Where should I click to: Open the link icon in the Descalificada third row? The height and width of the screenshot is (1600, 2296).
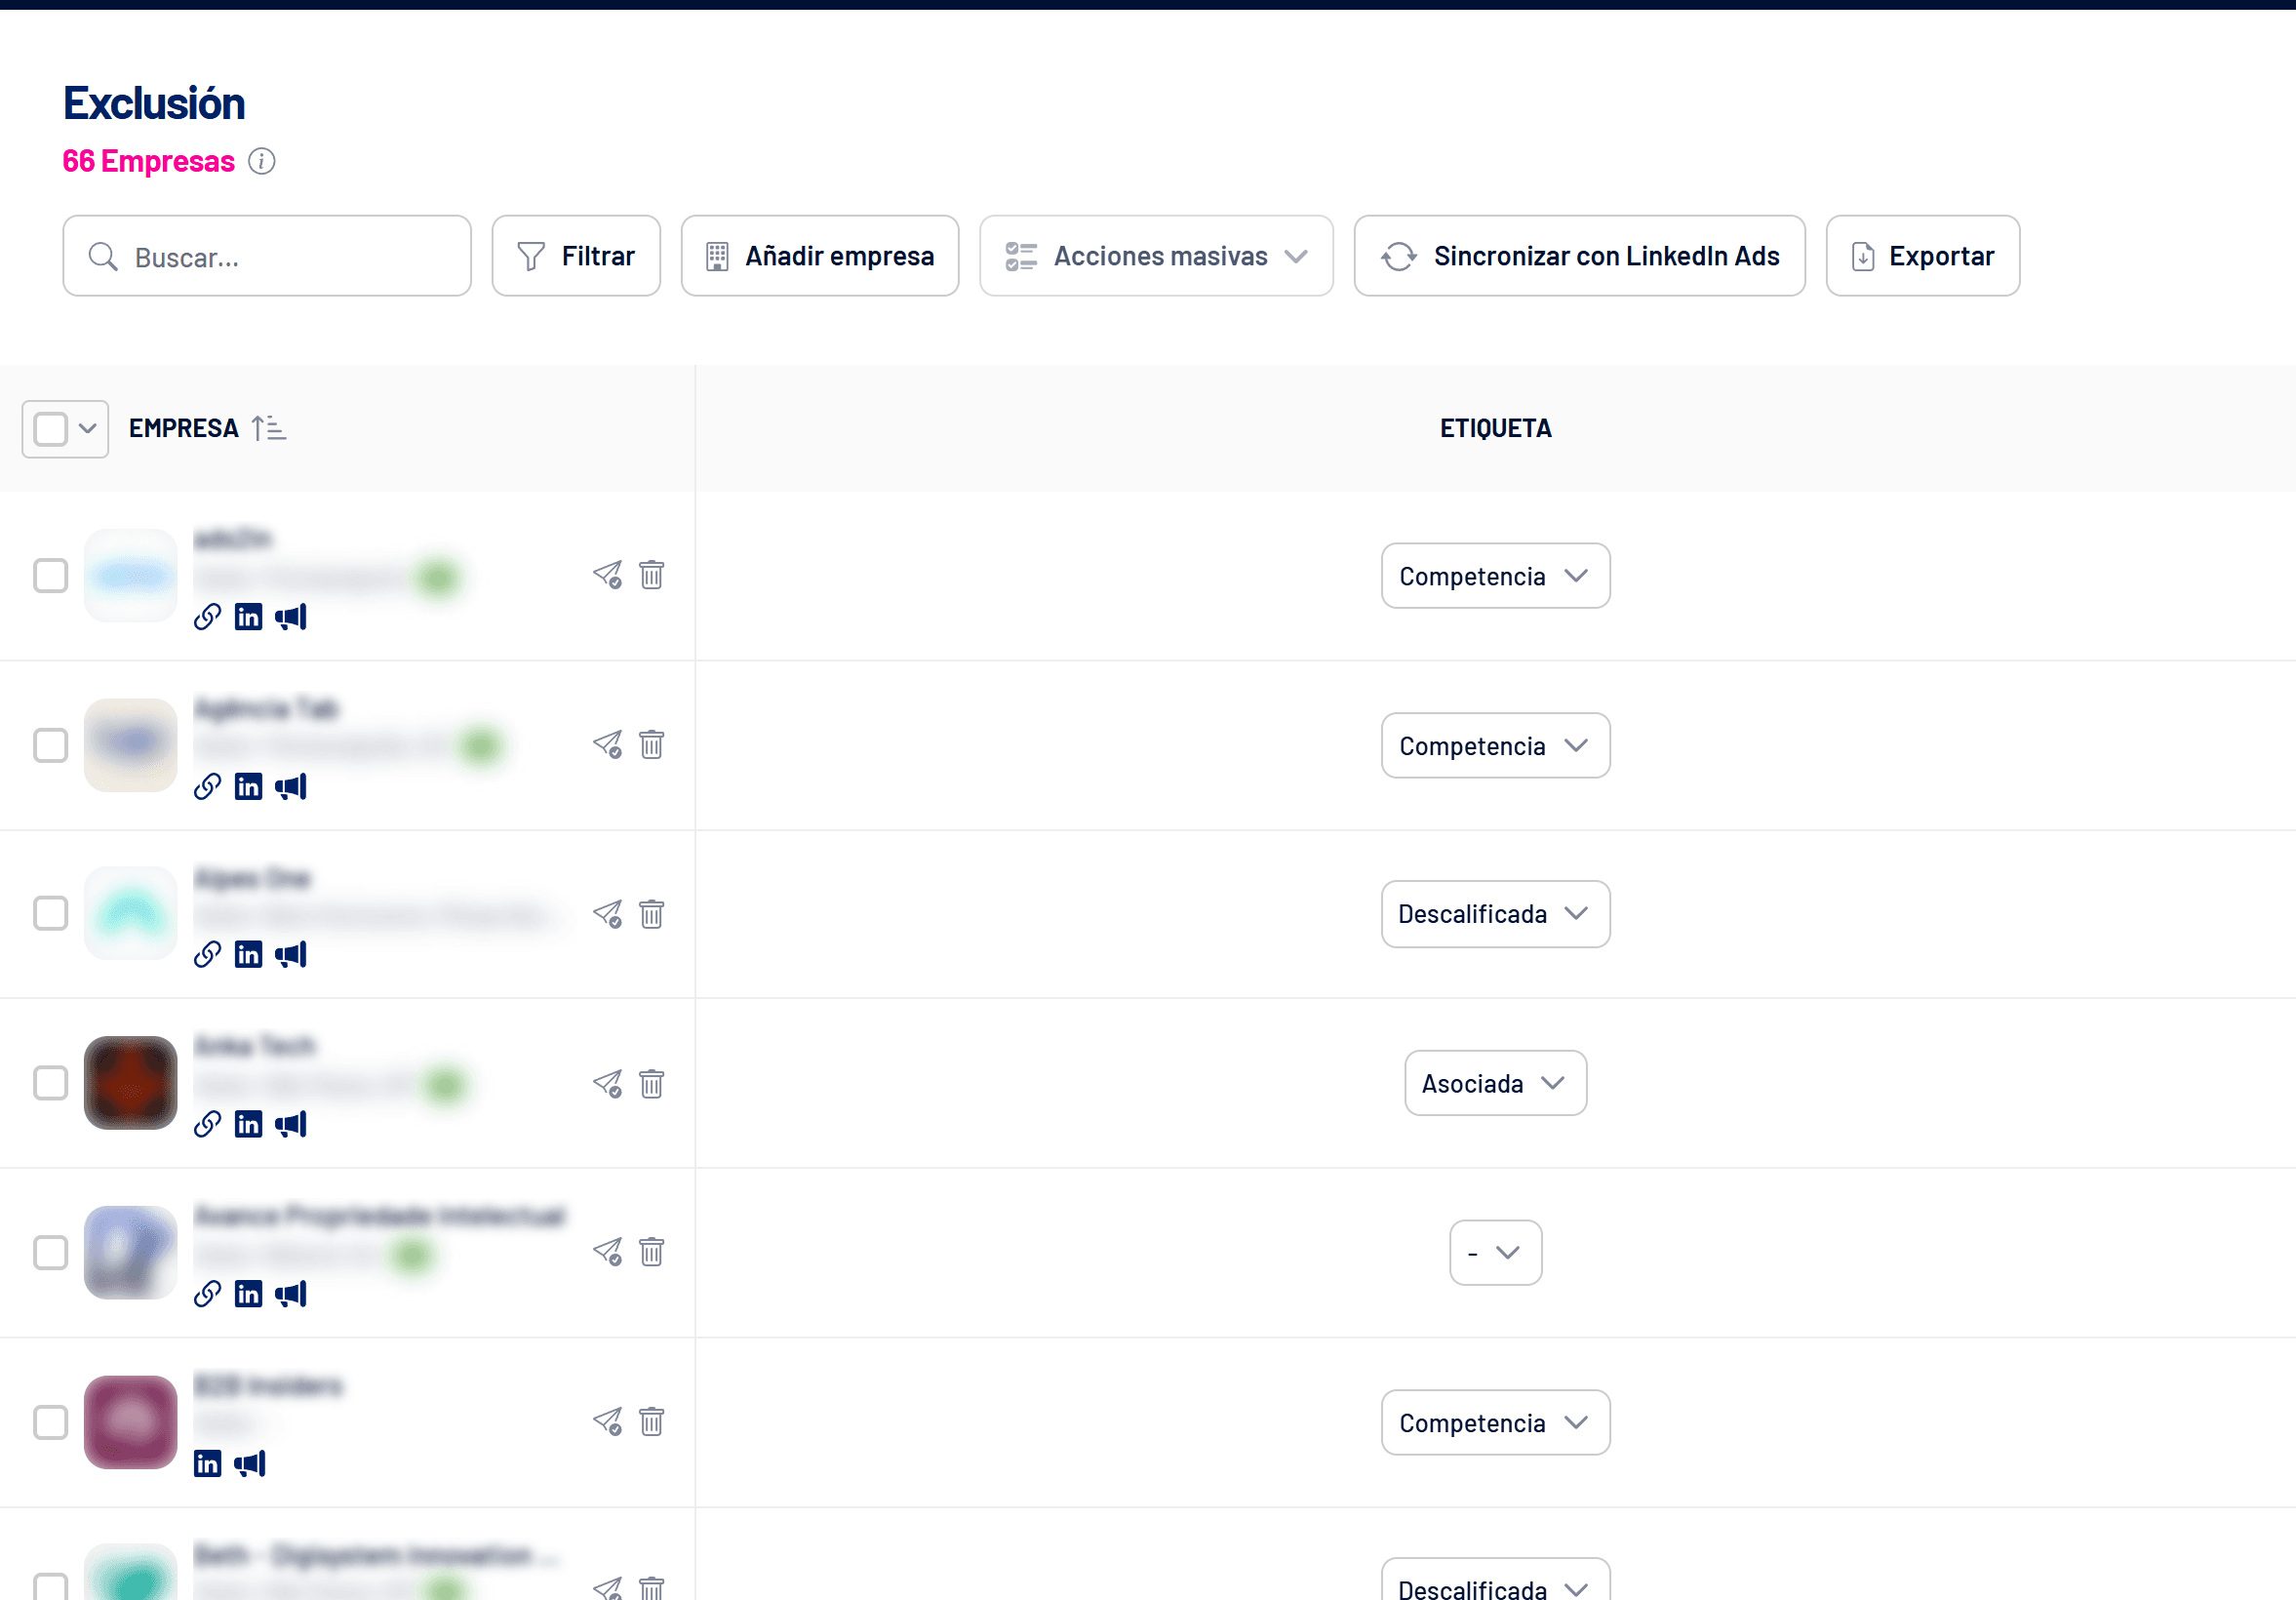[207, 955]
